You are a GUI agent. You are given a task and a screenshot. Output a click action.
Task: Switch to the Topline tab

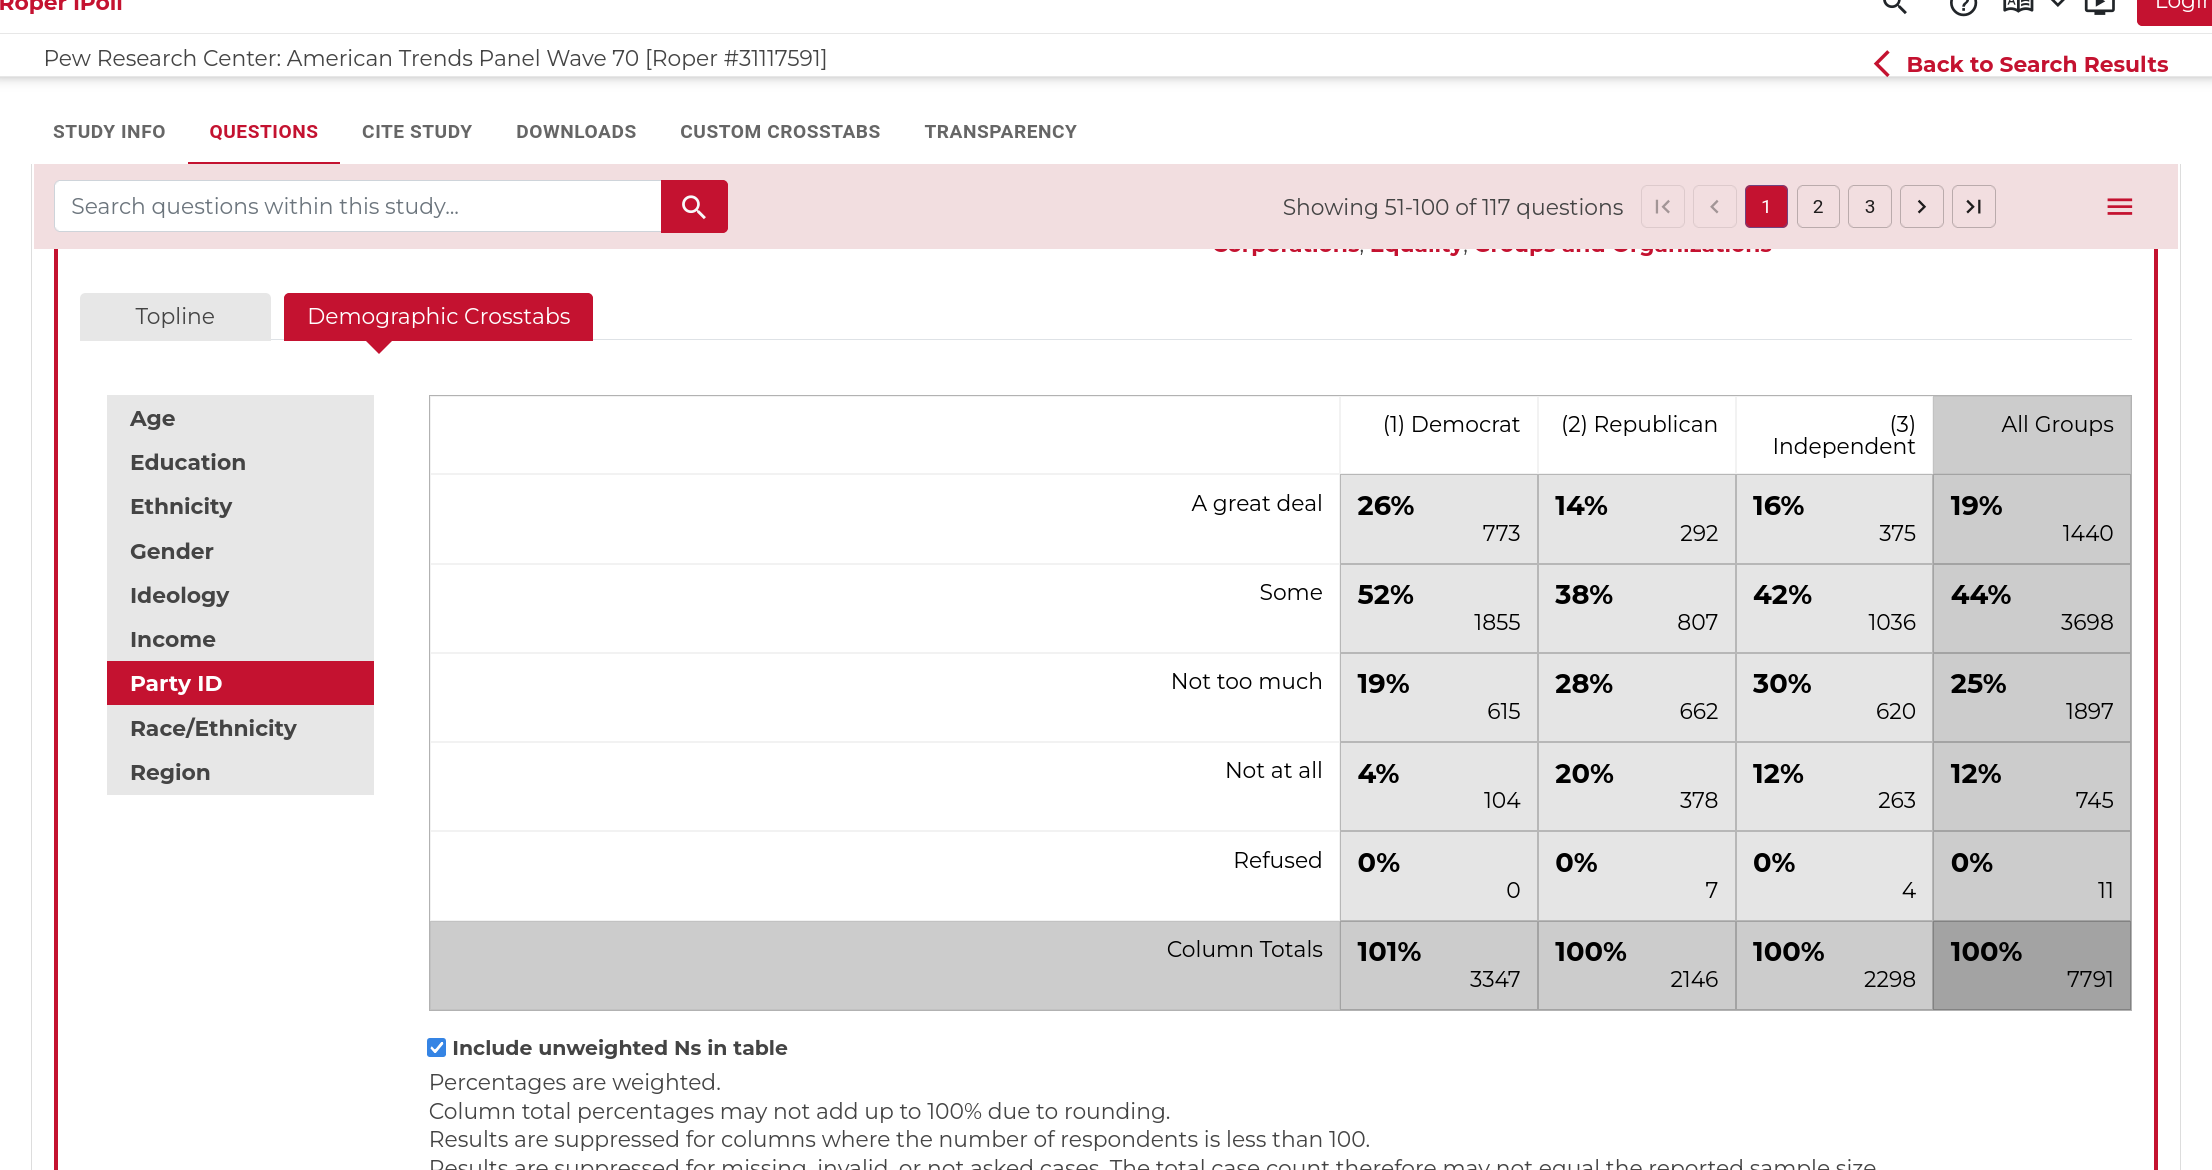pos(175,316)
